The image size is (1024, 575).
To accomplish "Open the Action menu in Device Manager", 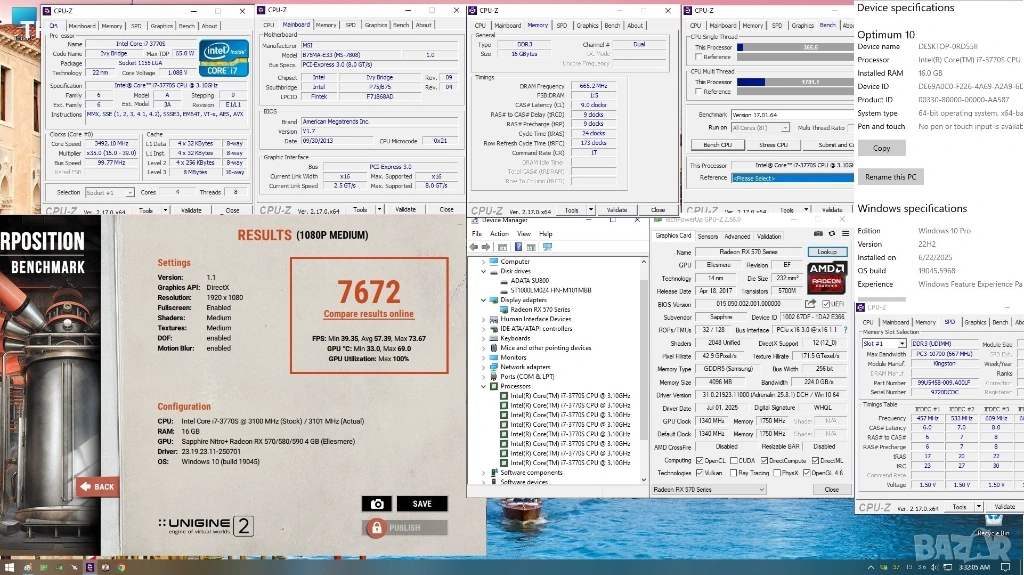I will coord(499,234).
